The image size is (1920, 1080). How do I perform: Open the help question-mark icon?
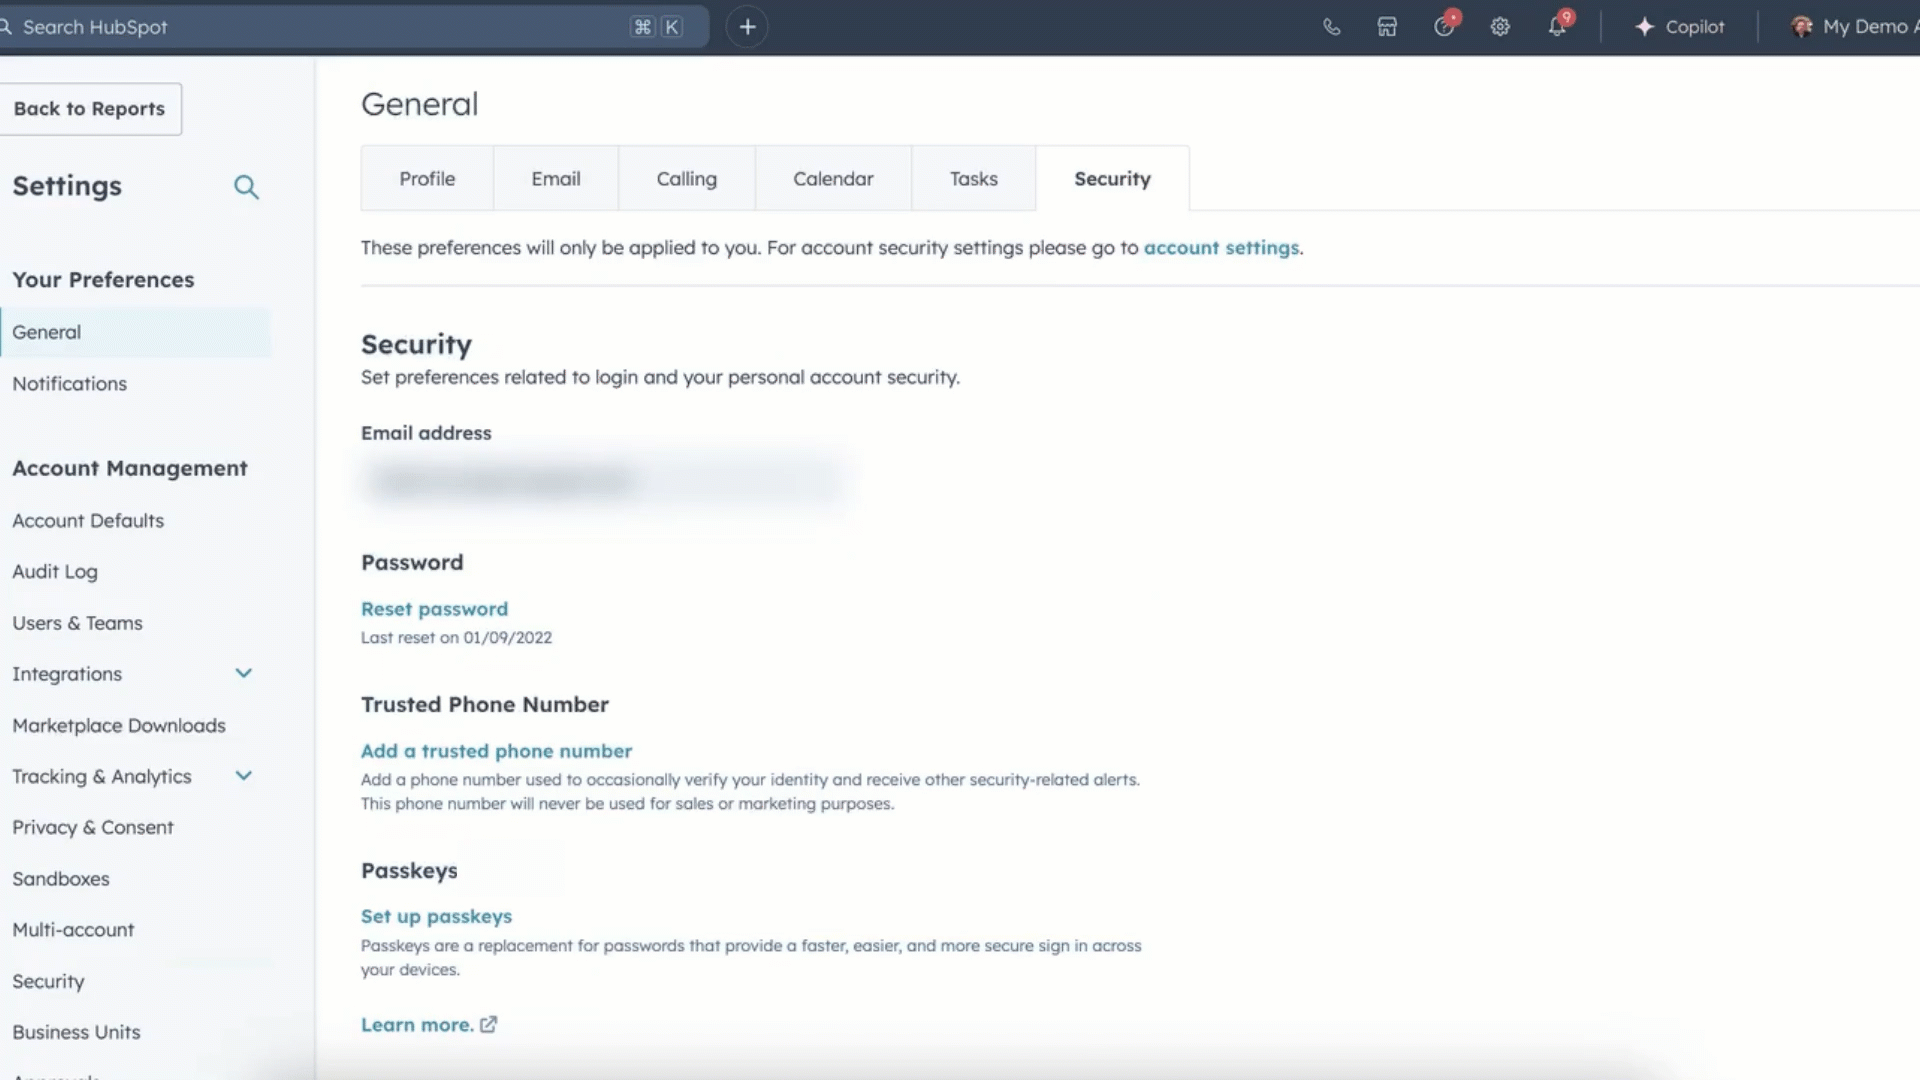coord(1444,27)
